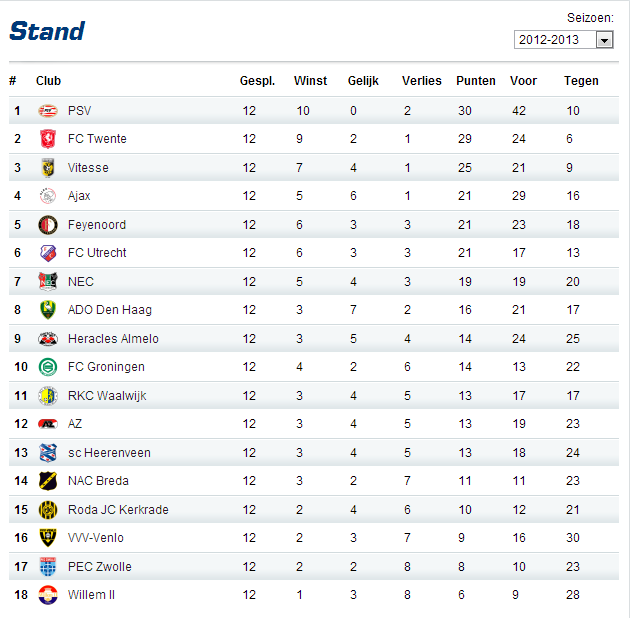
Task: Click the Winst column header
Action: (x=310, y=81)
